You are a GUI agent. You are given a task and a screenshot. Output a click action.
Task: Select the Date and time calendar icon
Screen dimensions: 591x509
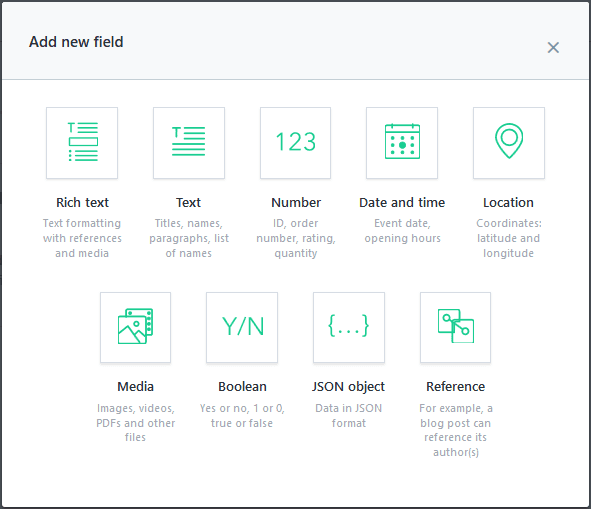[x=402, y=143]
